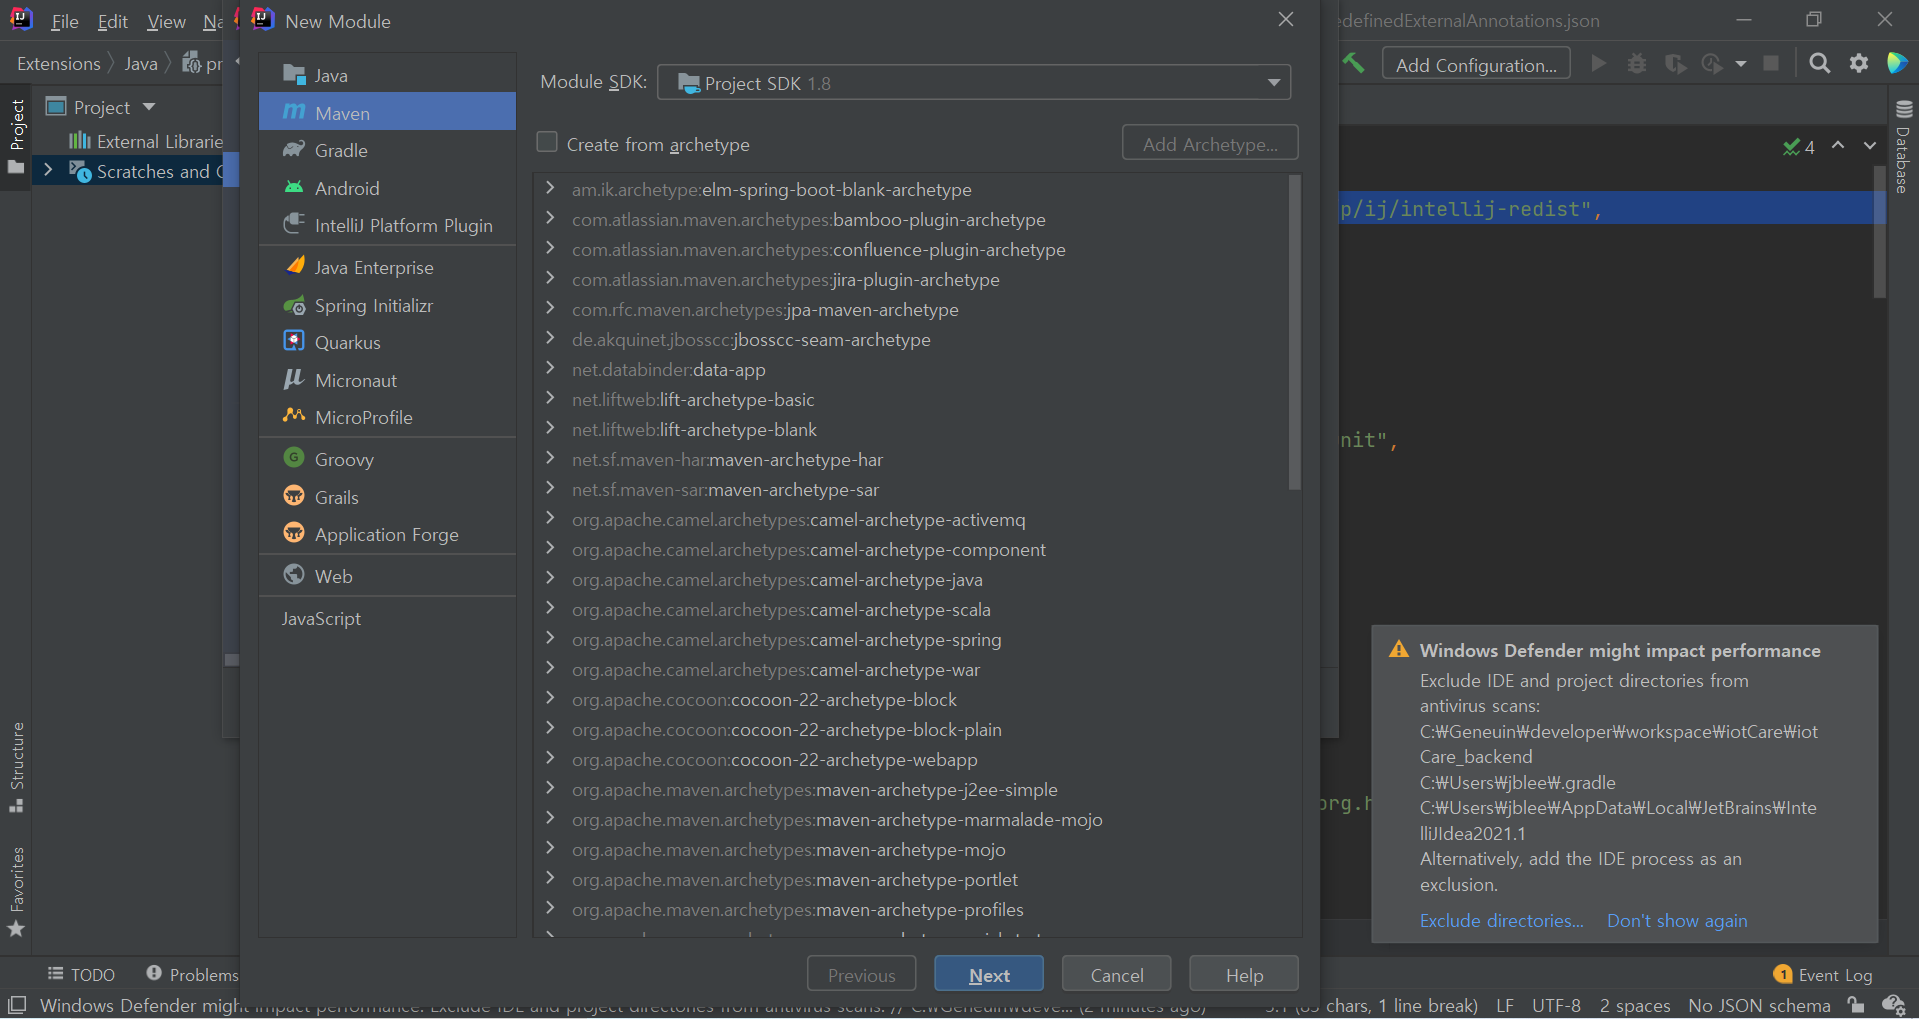1919x1019 pixels.
Task: Pick the Quarkus module type
Action: 387,342
